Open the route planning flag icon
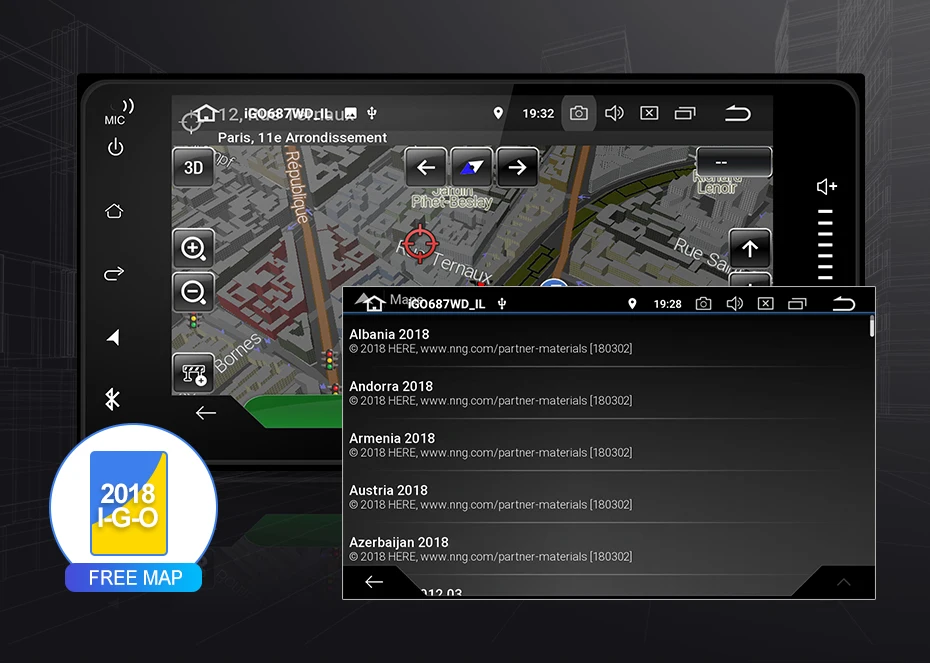 (193, 374)
